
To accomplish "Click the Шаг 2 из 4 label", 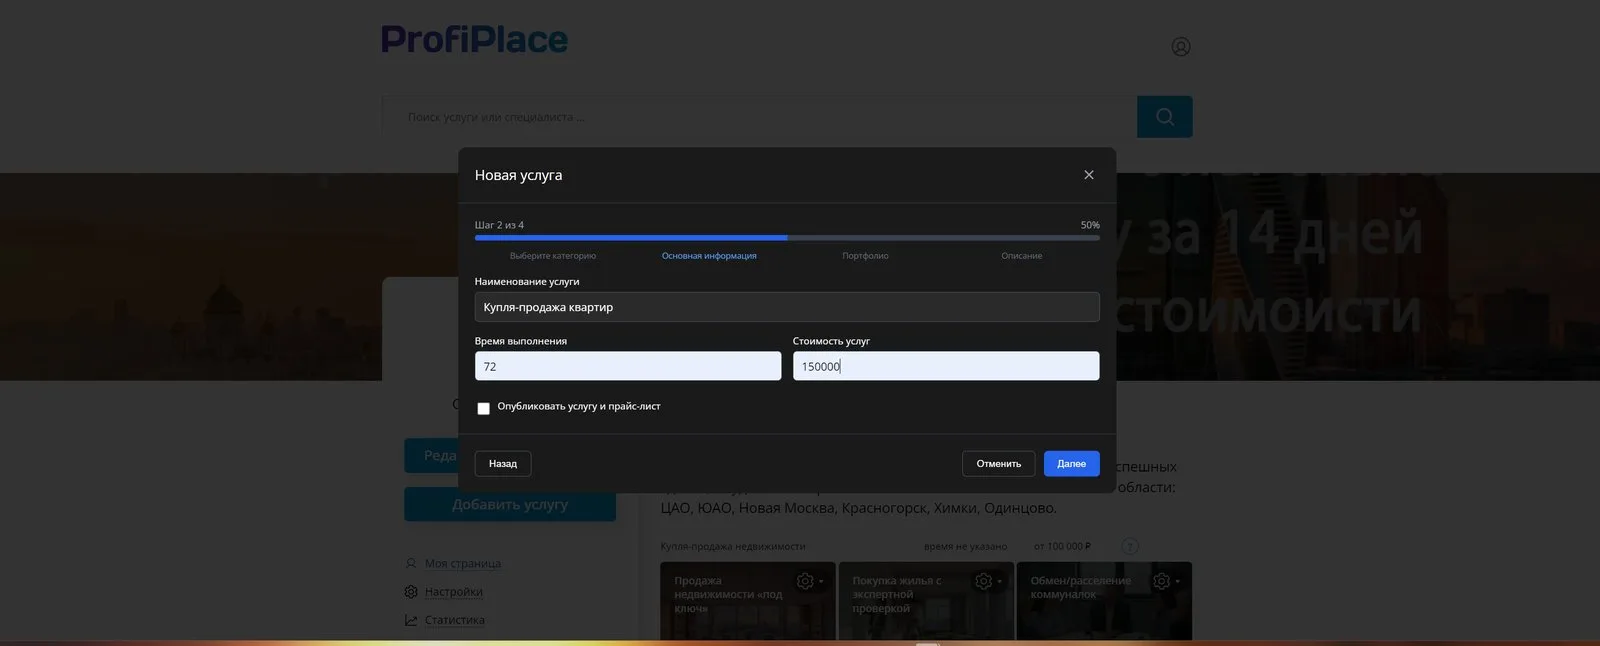I will [499, 225].
